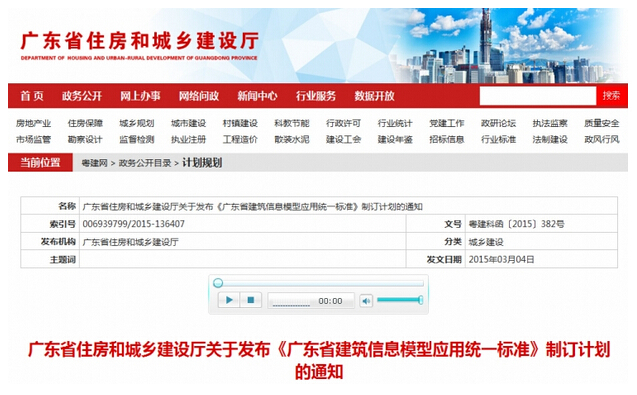
Task: Select the date 2015年03月04日
Action: [x=501, y=259]
